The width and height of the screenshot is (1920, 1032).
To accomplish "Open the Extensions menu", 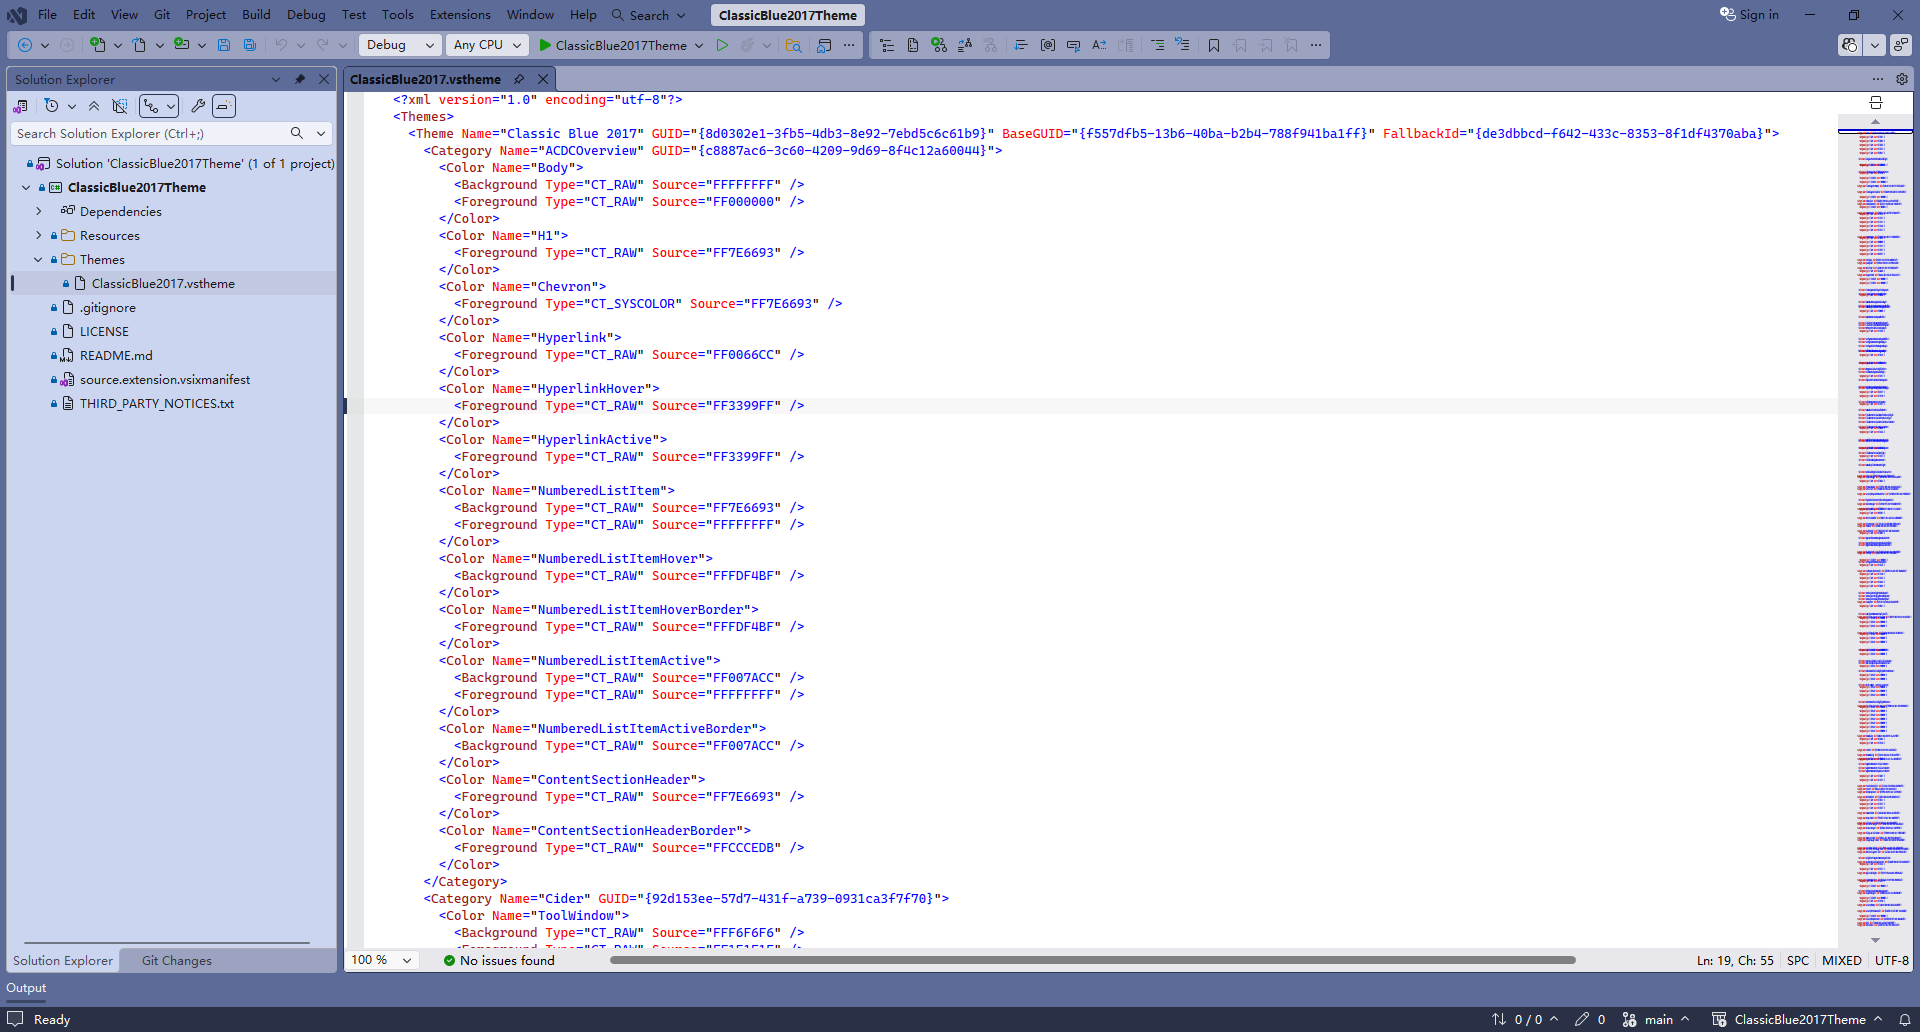I will point(460,15).
